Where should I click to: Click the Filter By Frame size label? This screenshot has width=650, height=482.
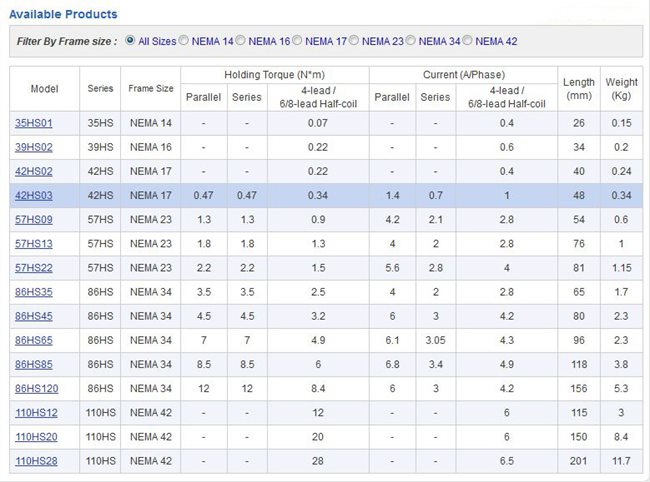click(x=67, y=41)
